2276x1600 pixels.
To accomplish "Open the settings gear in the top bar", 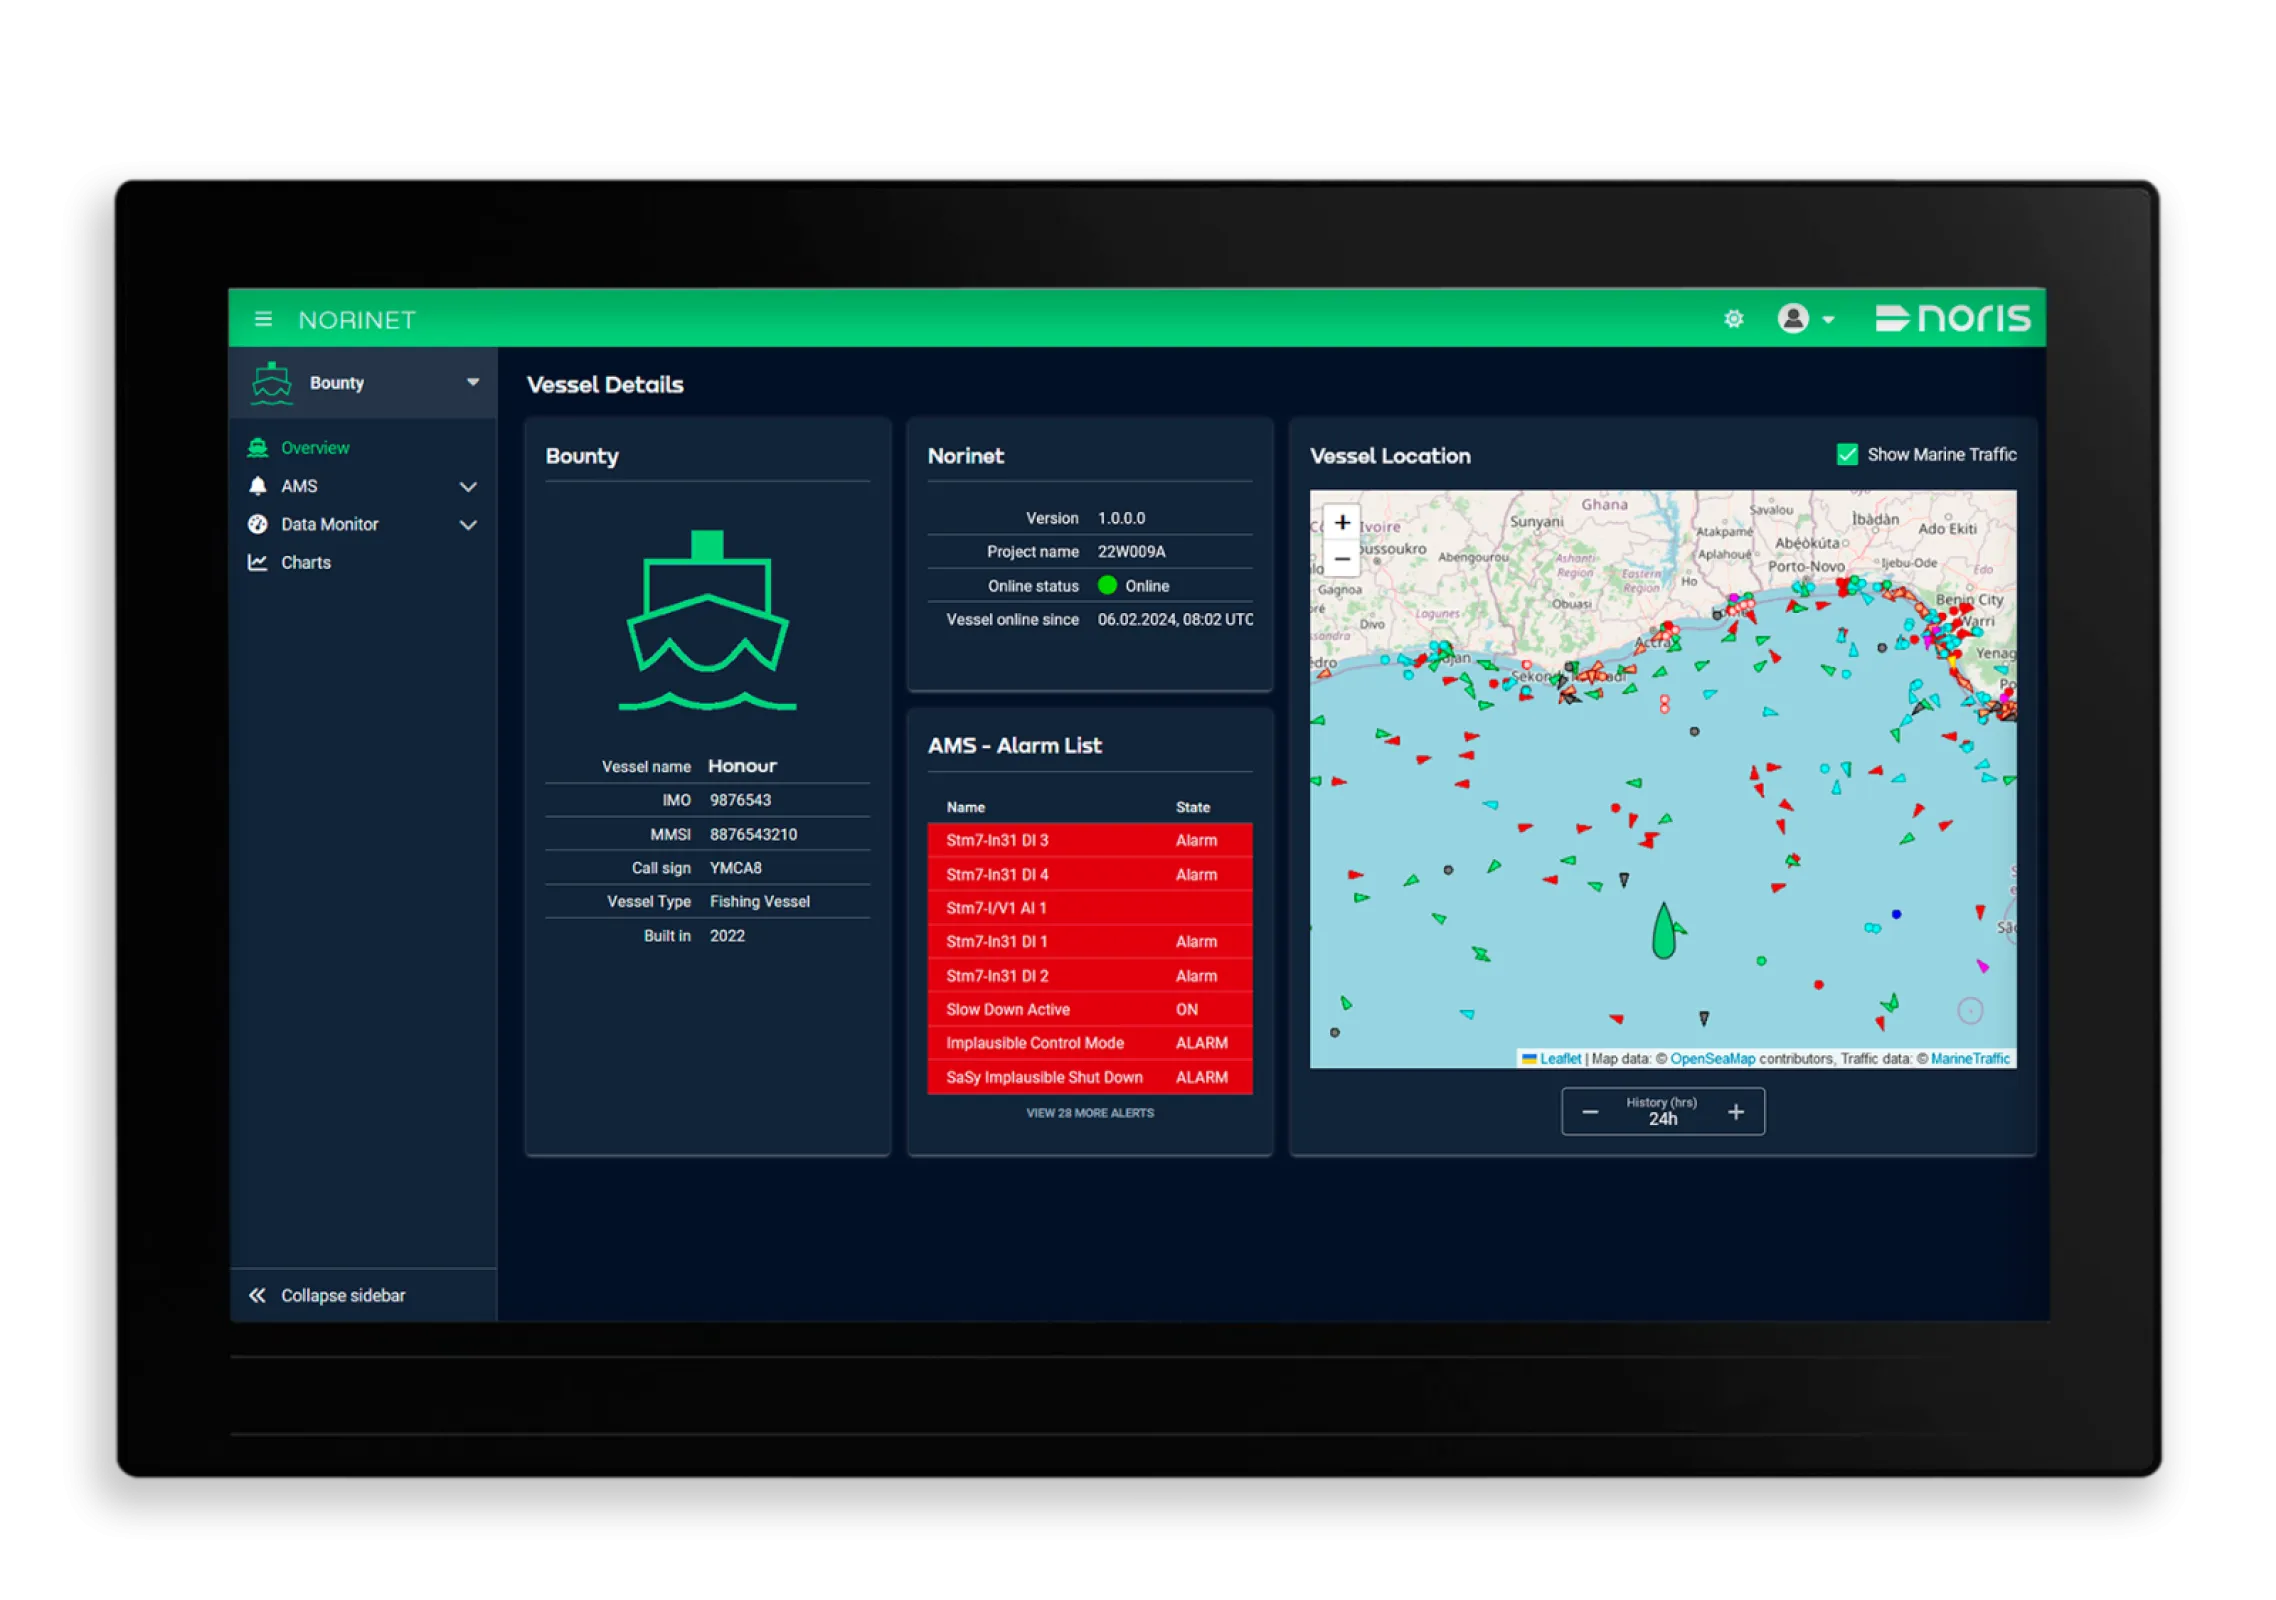I will pos(1734,318).
